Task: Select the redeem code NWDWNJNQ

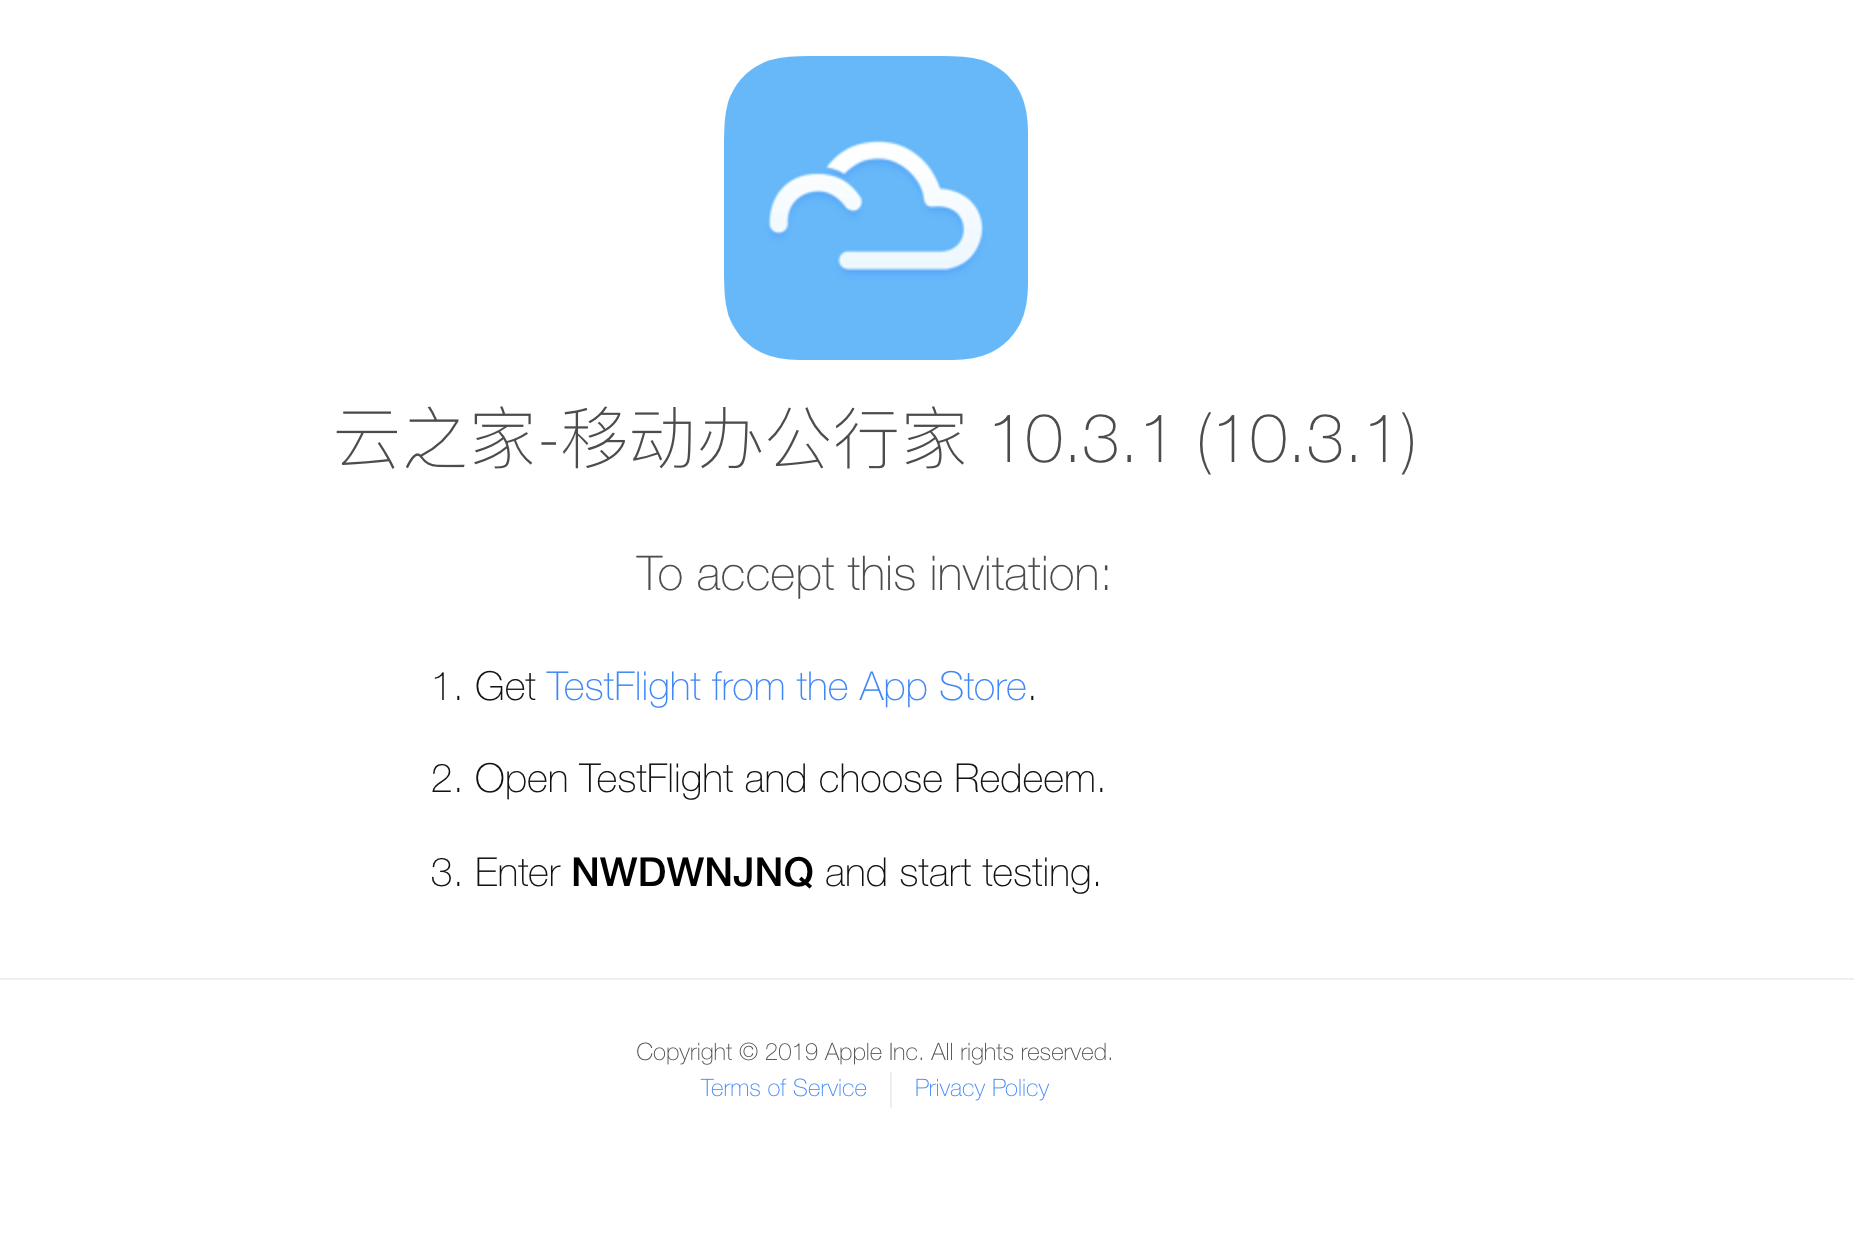Action: click(692, 872)
